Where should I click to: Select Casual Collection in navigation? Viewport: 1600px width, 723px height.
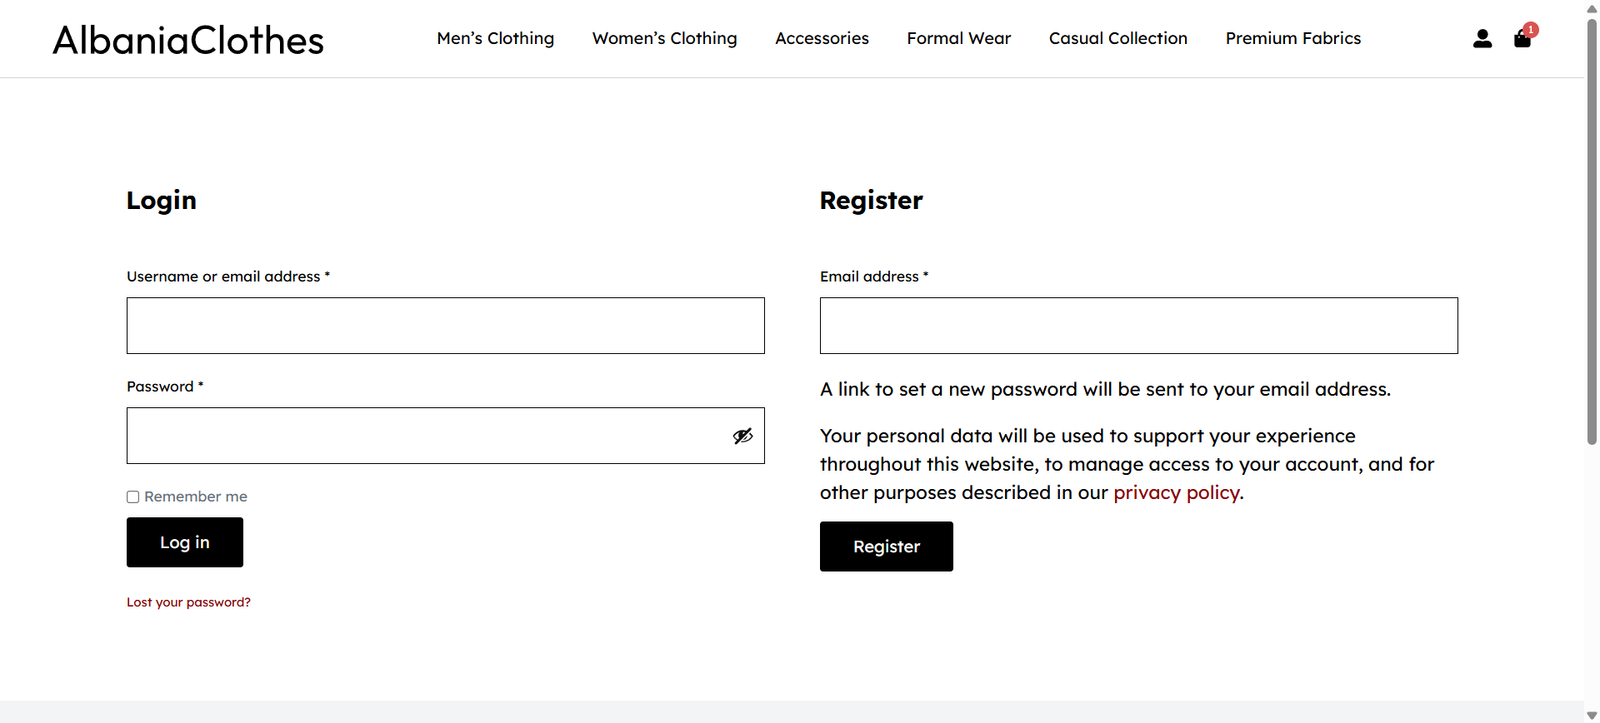point(1117,38)
